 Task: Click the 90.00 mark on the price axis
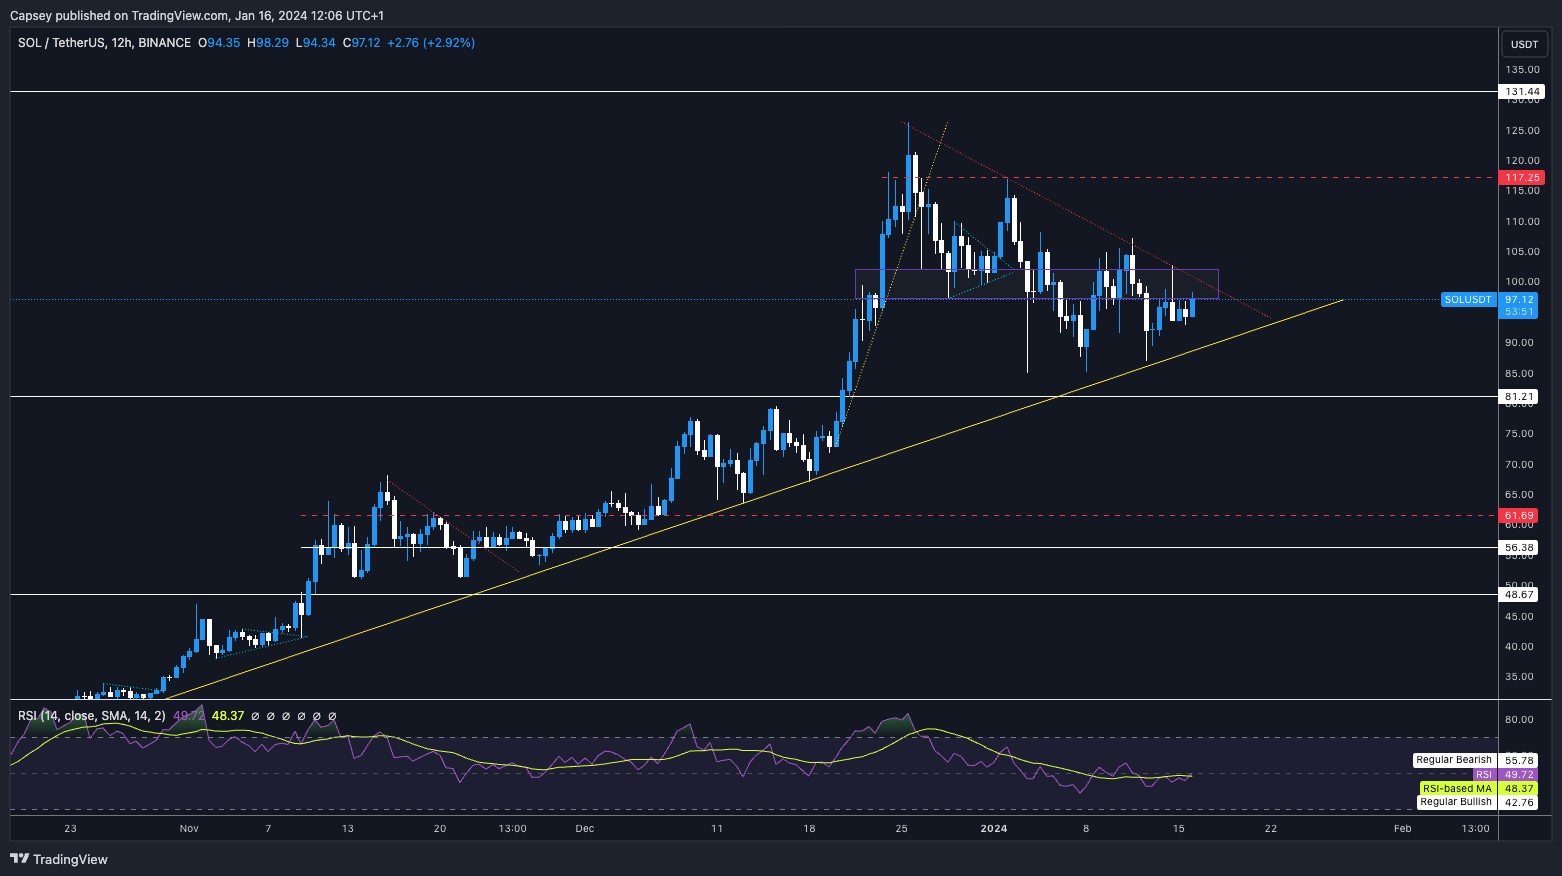point(1519,343)
